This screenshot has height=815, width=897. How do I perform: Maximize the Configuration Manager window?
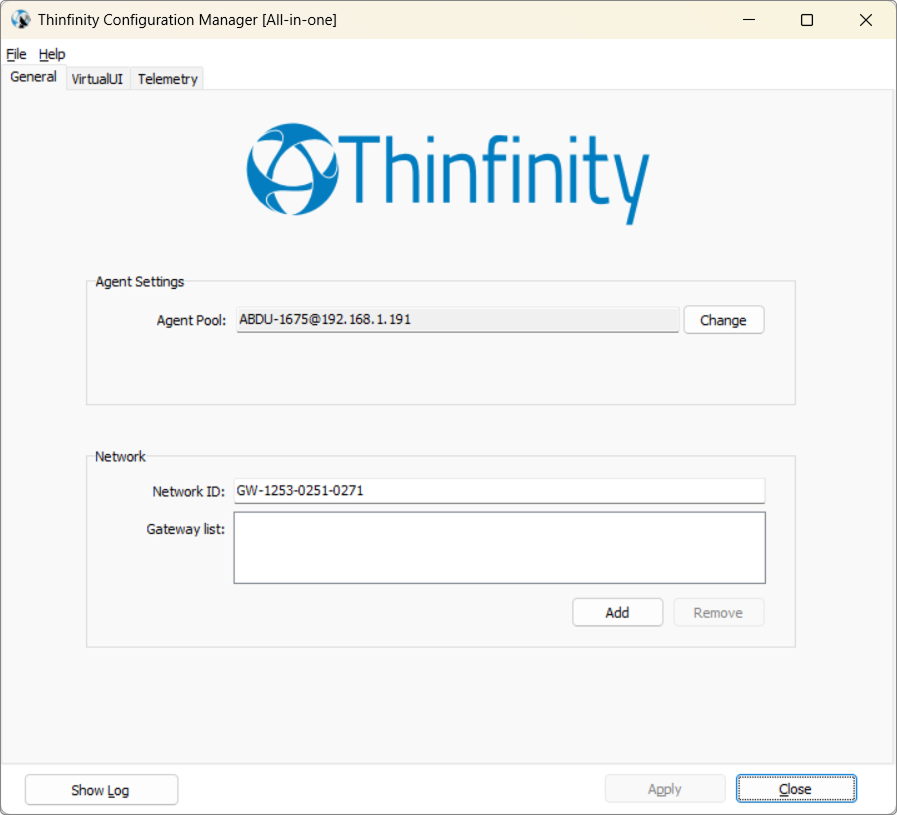pos(807,20)
